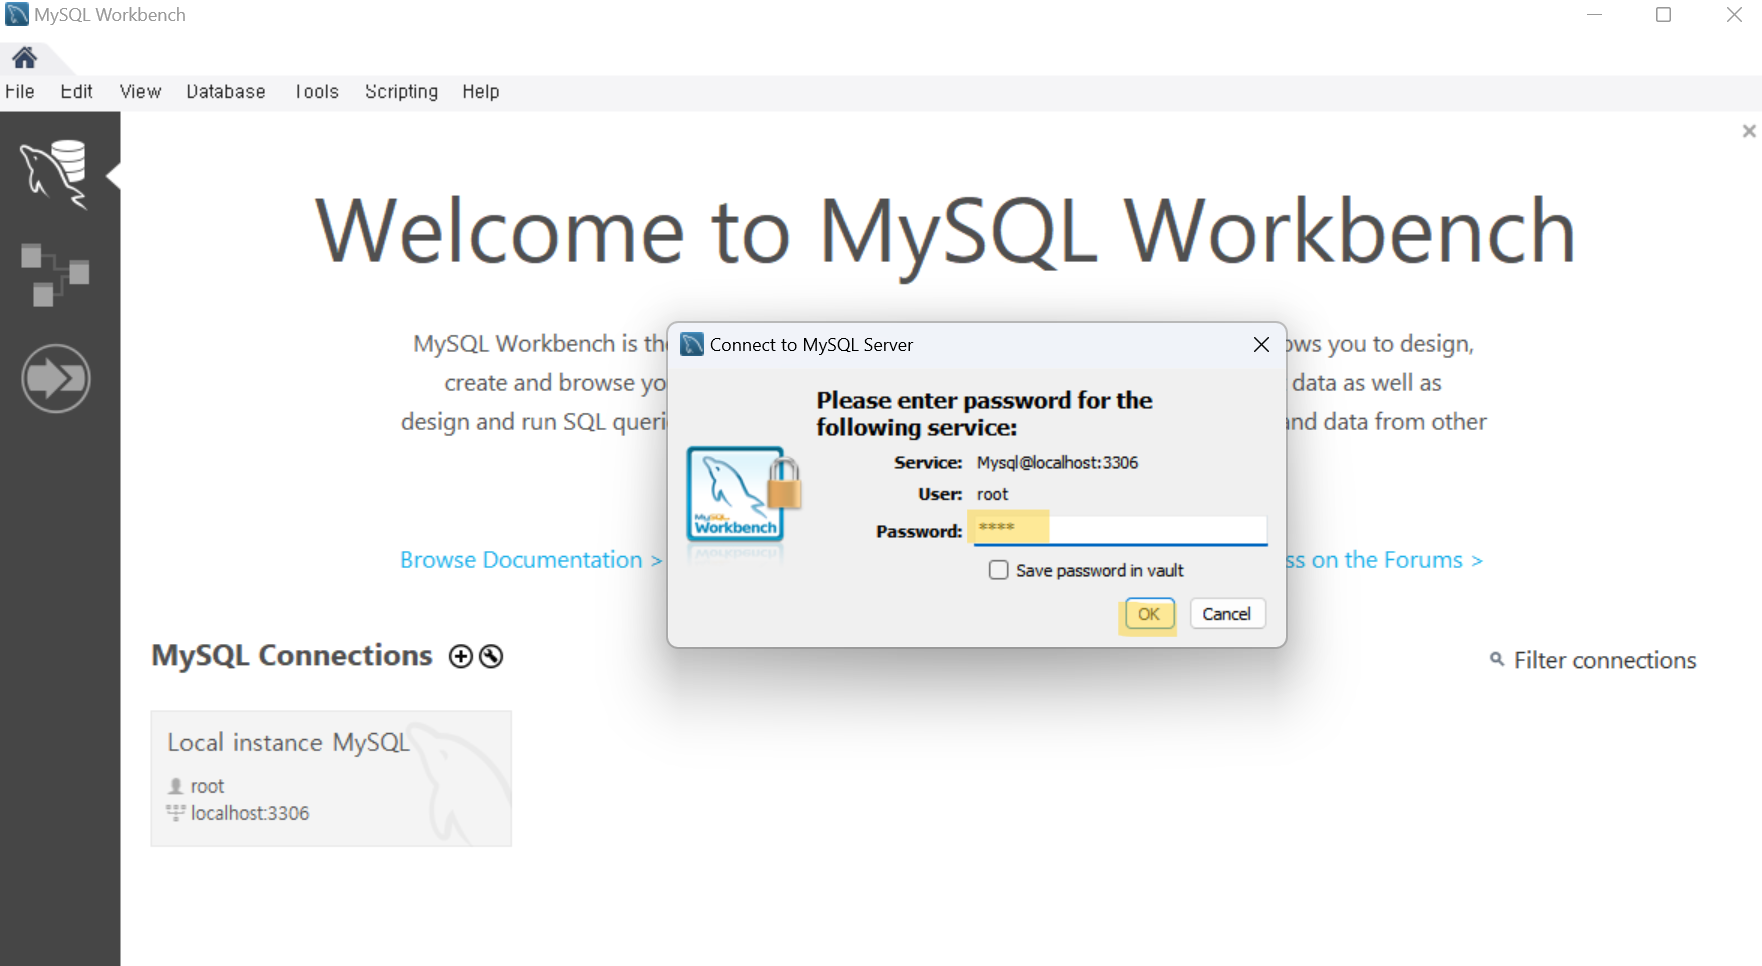This screenshot has width=1762, height=966.
Task: Focus the Password input field
Action: [x=1120, y=529]
